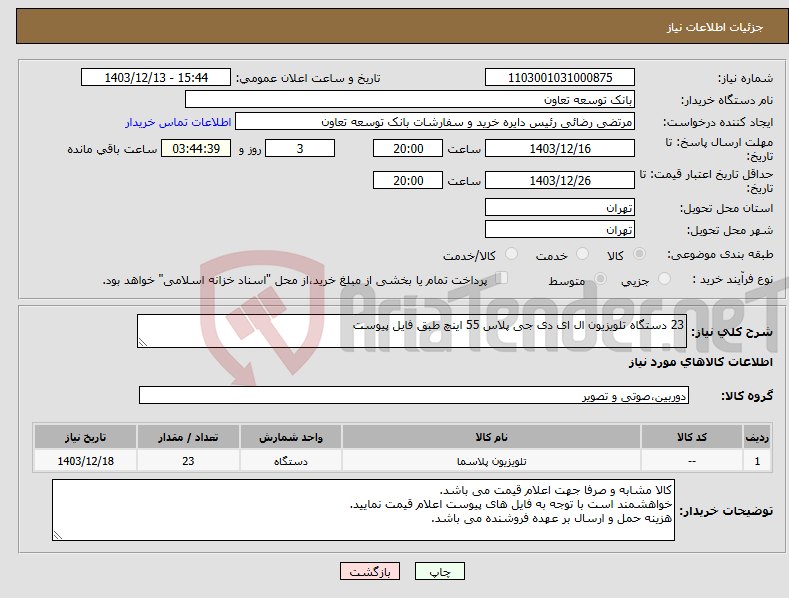789x598 pixels.
Task: Select the کالا radio button
Action: (x=640, y=254)
